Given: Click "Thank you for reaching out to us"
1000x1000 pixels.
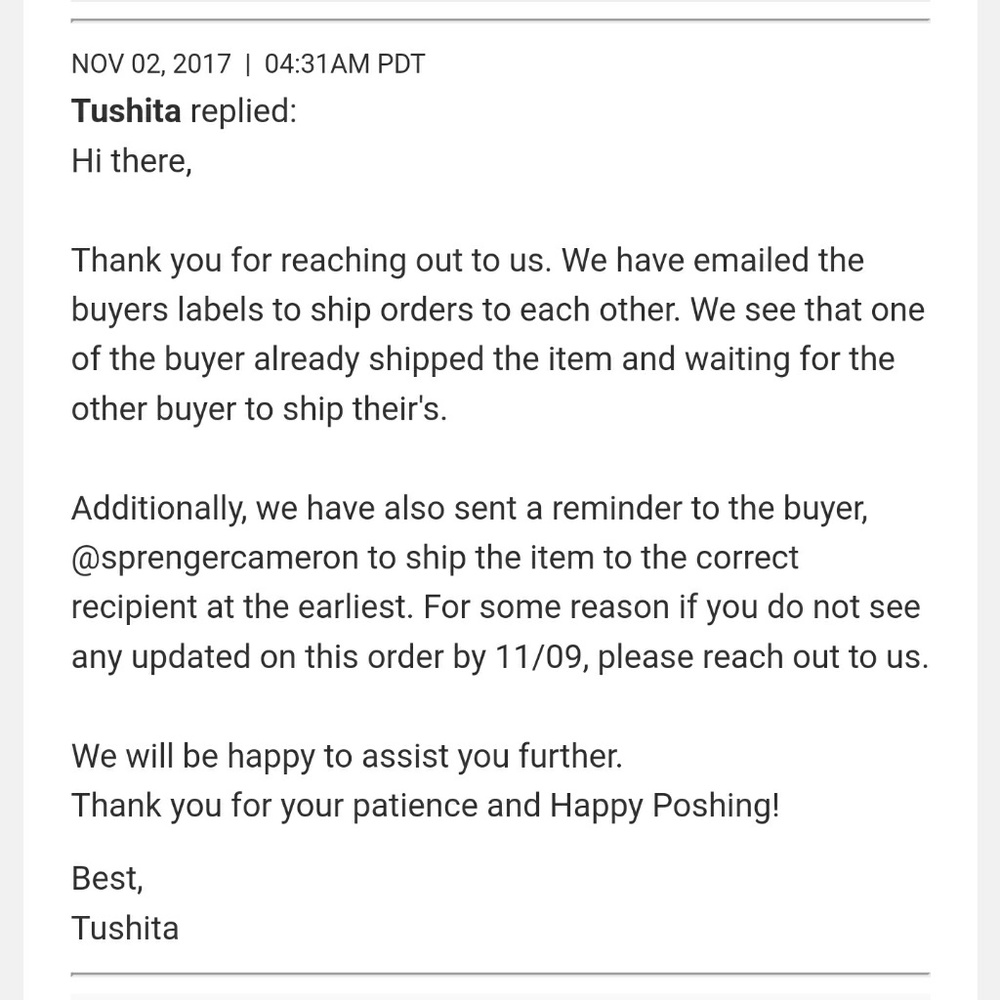Looking at the screenshot, I should (x=310, y=260).
